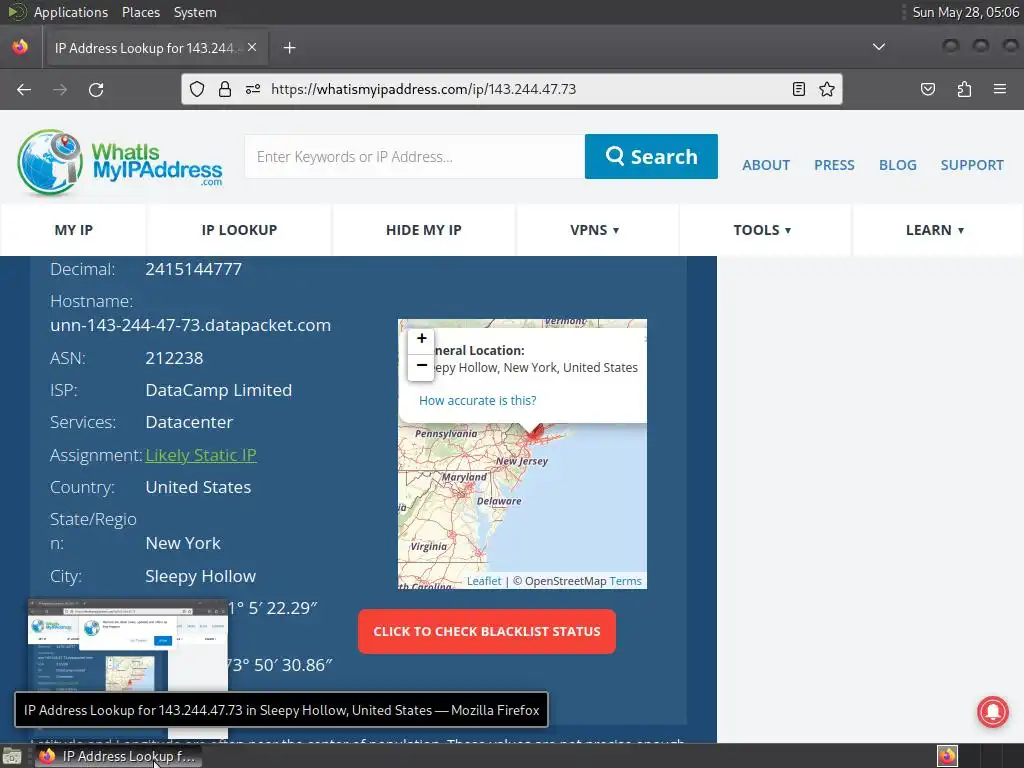Viewport: 1024px width, 768px height.
Task: Open the Likely Static IP link
Action: (200, 455)
